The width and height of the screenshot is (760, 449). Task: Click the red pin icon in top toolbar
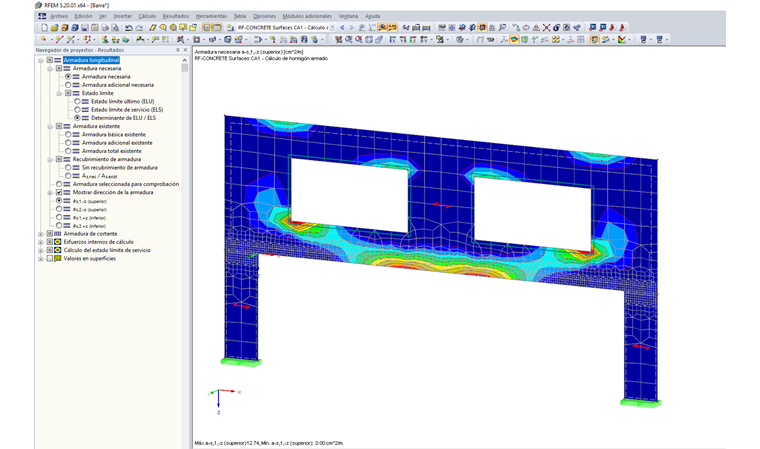click(613, 28)
